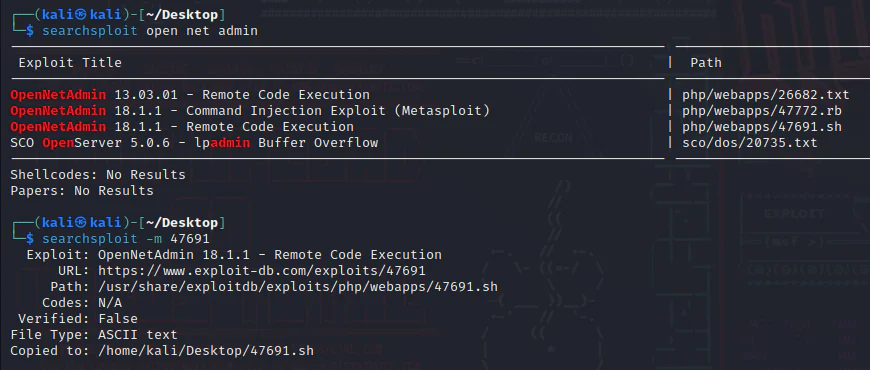Click the path 'php/webapps/26682.txt'
The width and height of the screenshot is (870, 370).
click(766, 95)
